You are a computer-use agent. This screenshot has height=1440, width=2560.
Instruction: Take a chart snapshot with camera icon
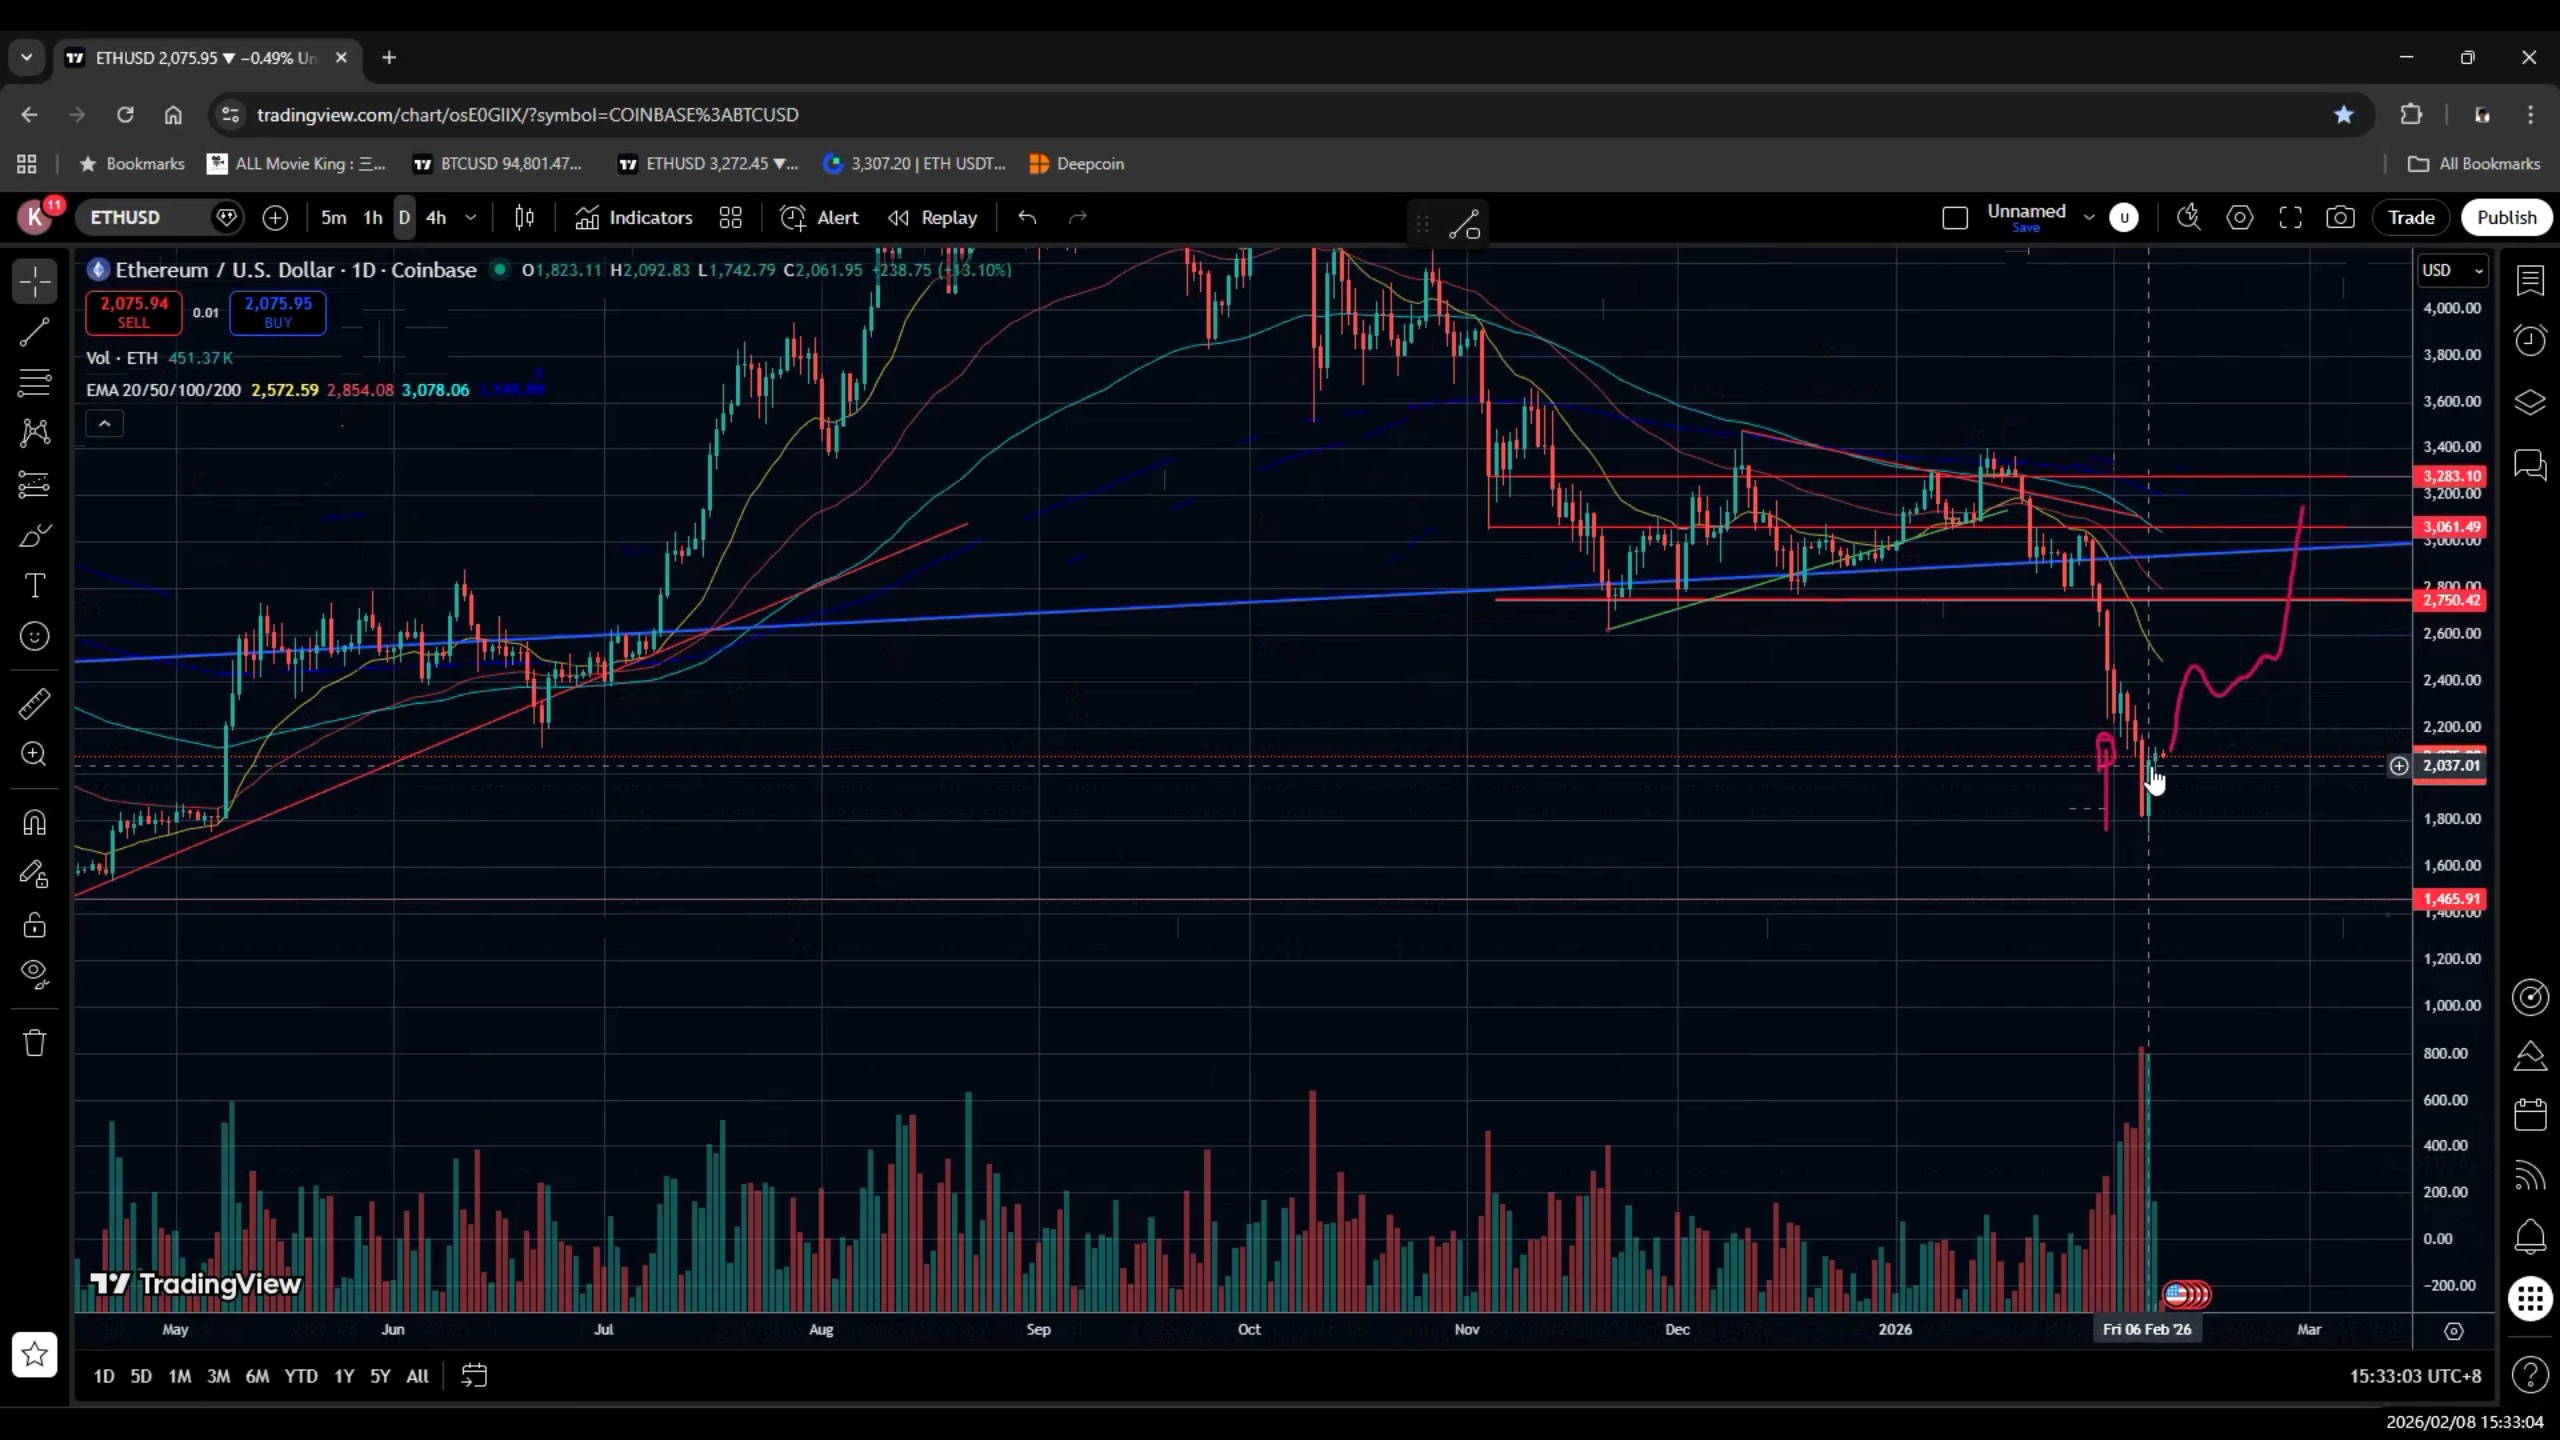click(x=2340, y=218)
